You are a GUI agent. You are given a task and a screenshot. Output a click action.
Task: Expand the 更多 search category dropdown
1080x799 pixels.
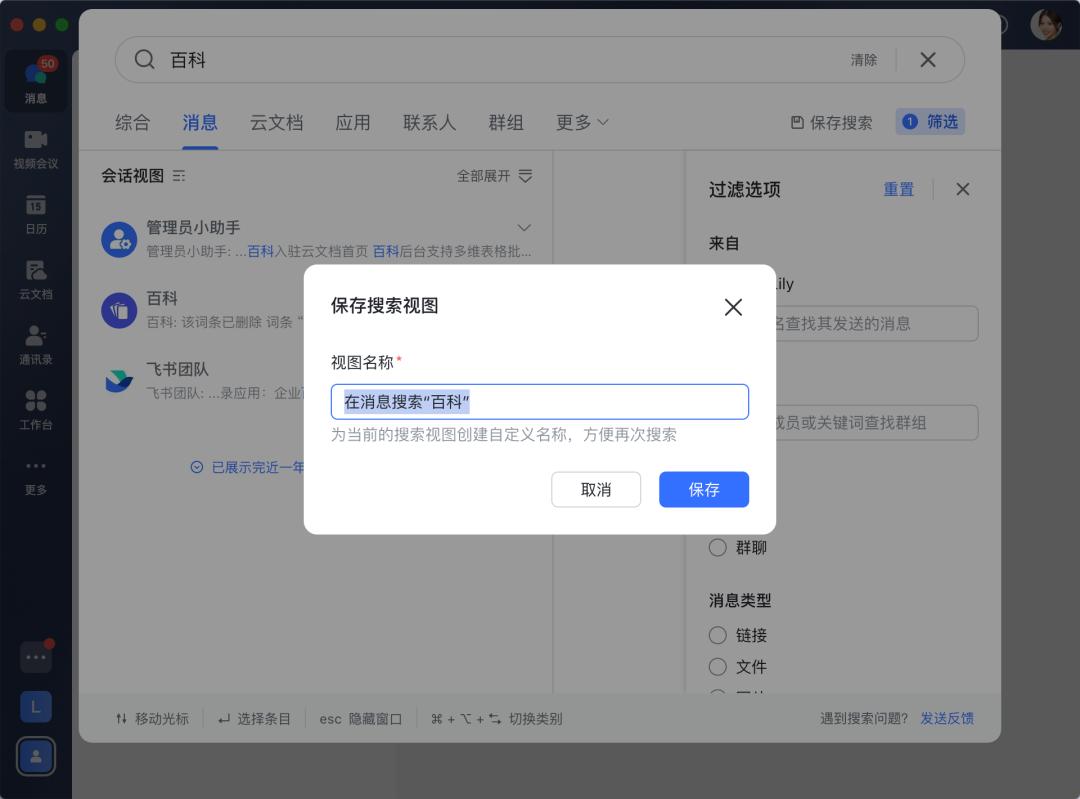click(x=582, y=122)
